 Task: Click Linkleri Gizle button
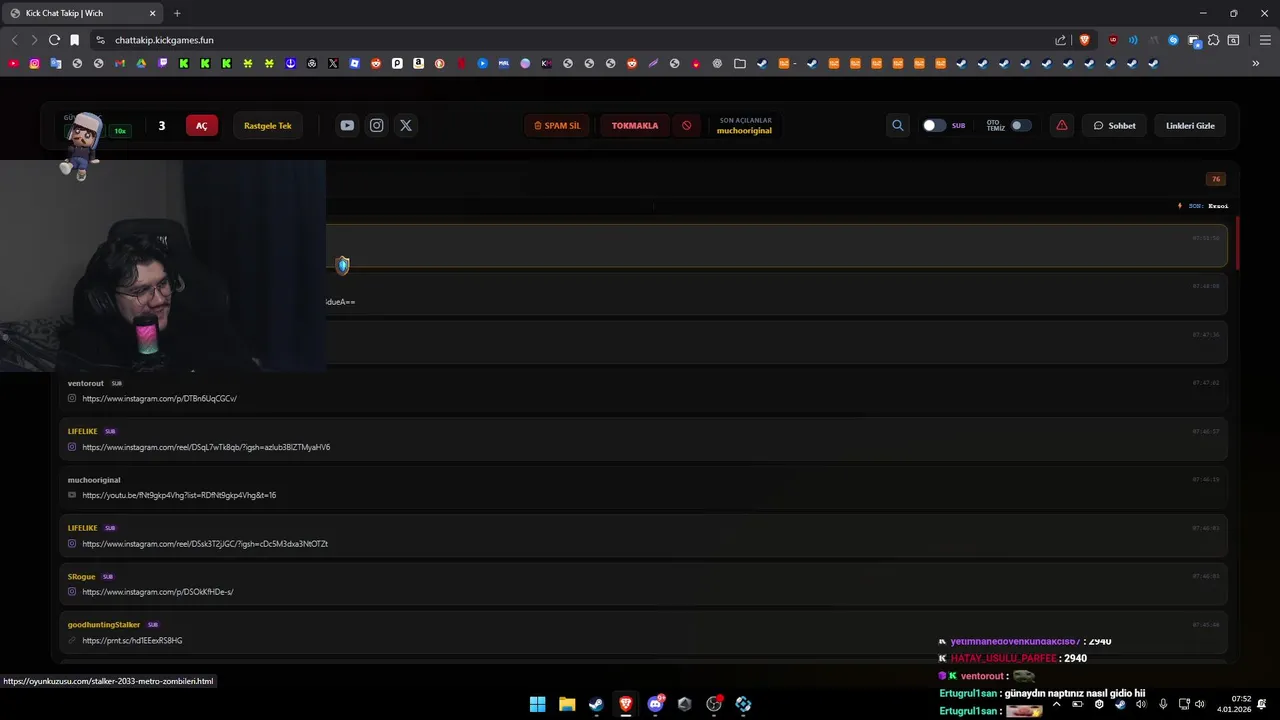(1190, 125)
